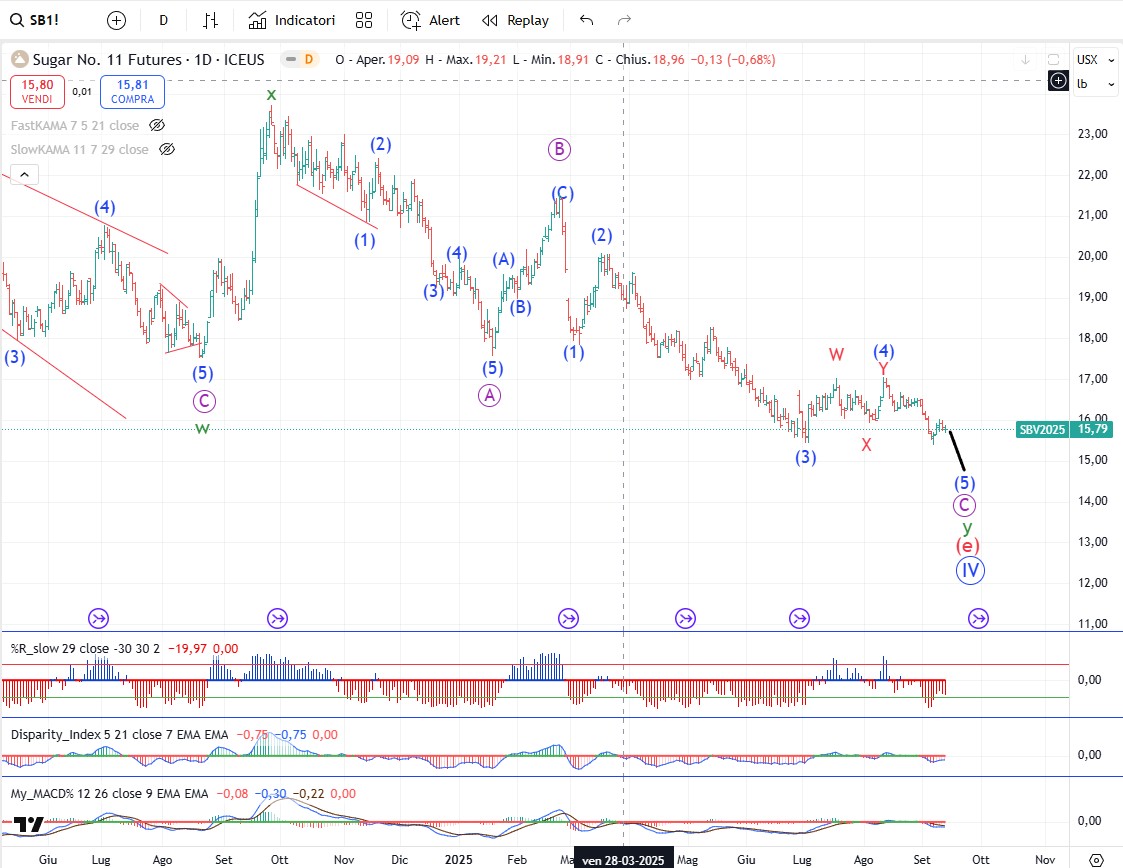Open the Alert creation menu

[430, 20]
